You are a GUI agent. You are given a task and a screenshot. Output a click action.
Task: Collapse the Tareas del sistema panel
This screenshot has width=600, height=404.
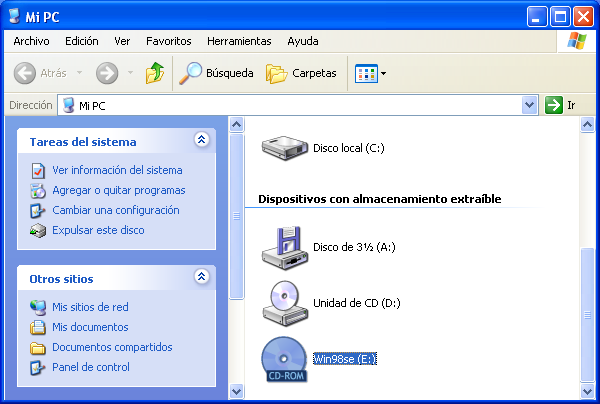click(x=201, y=141)
